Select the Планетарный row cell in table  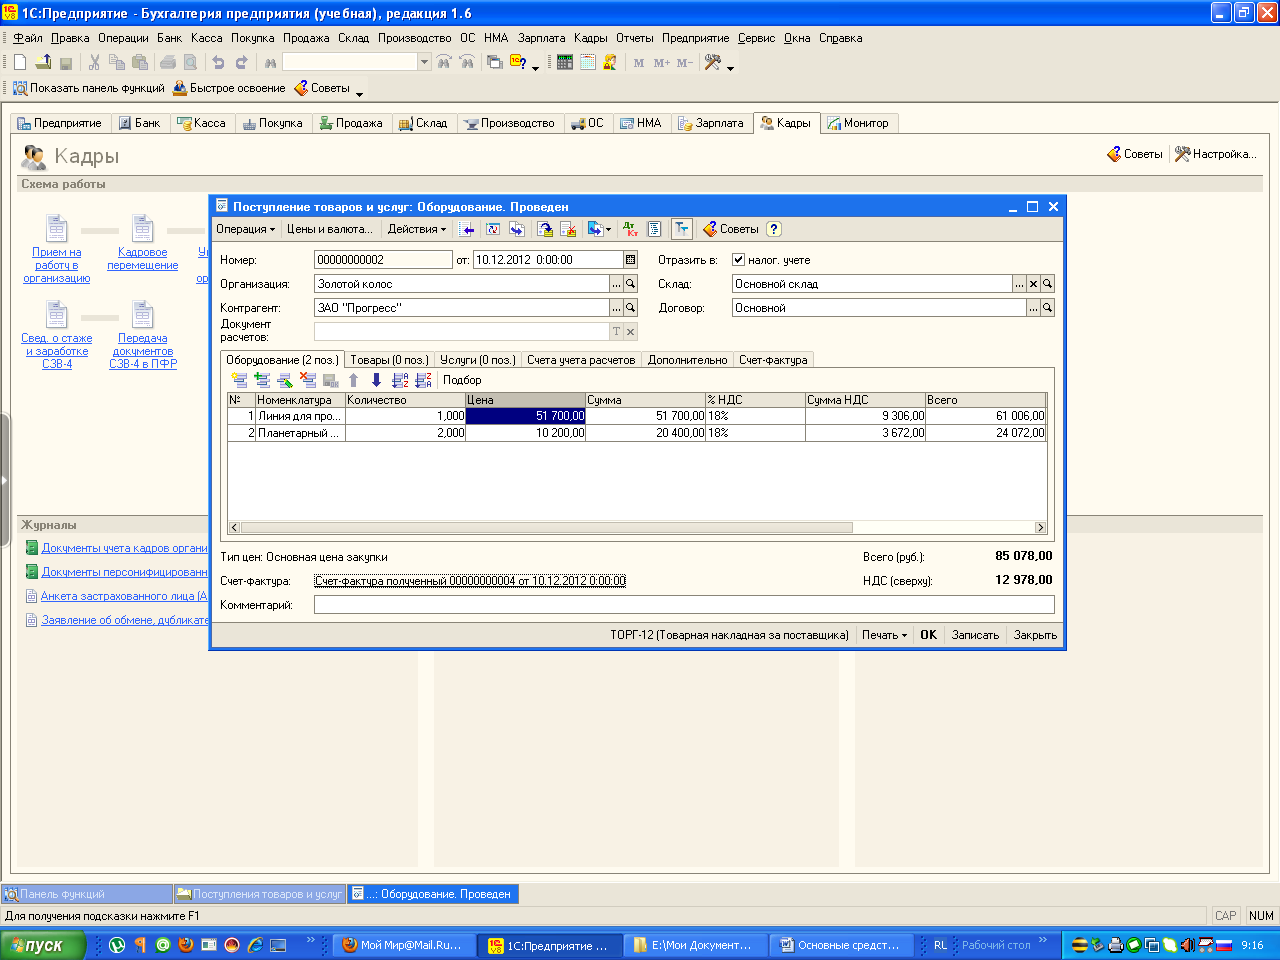tap(299, 433)
